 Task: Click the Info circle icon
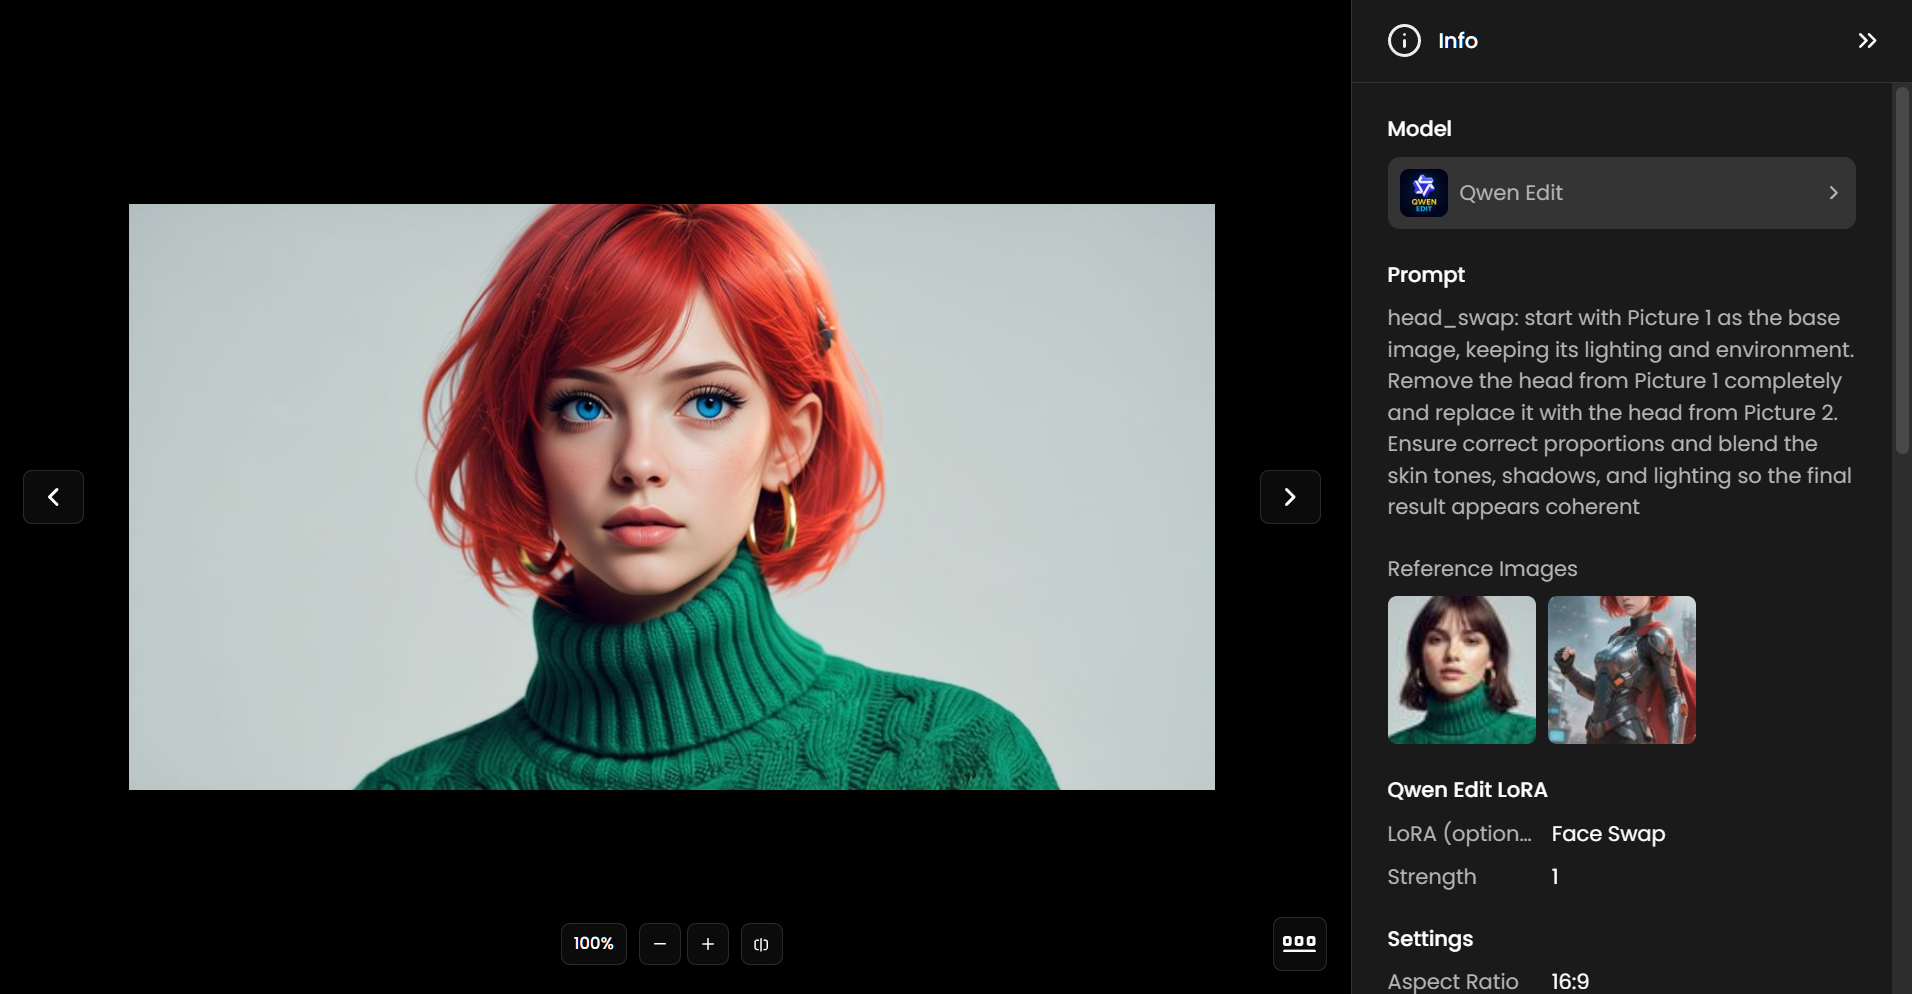[1404, 41]
